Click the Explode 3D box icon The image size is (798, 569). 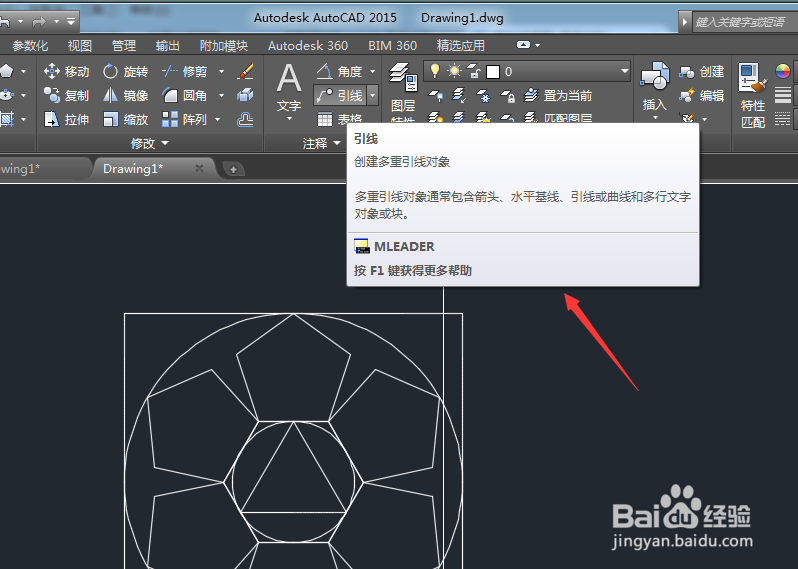point(245,95)
